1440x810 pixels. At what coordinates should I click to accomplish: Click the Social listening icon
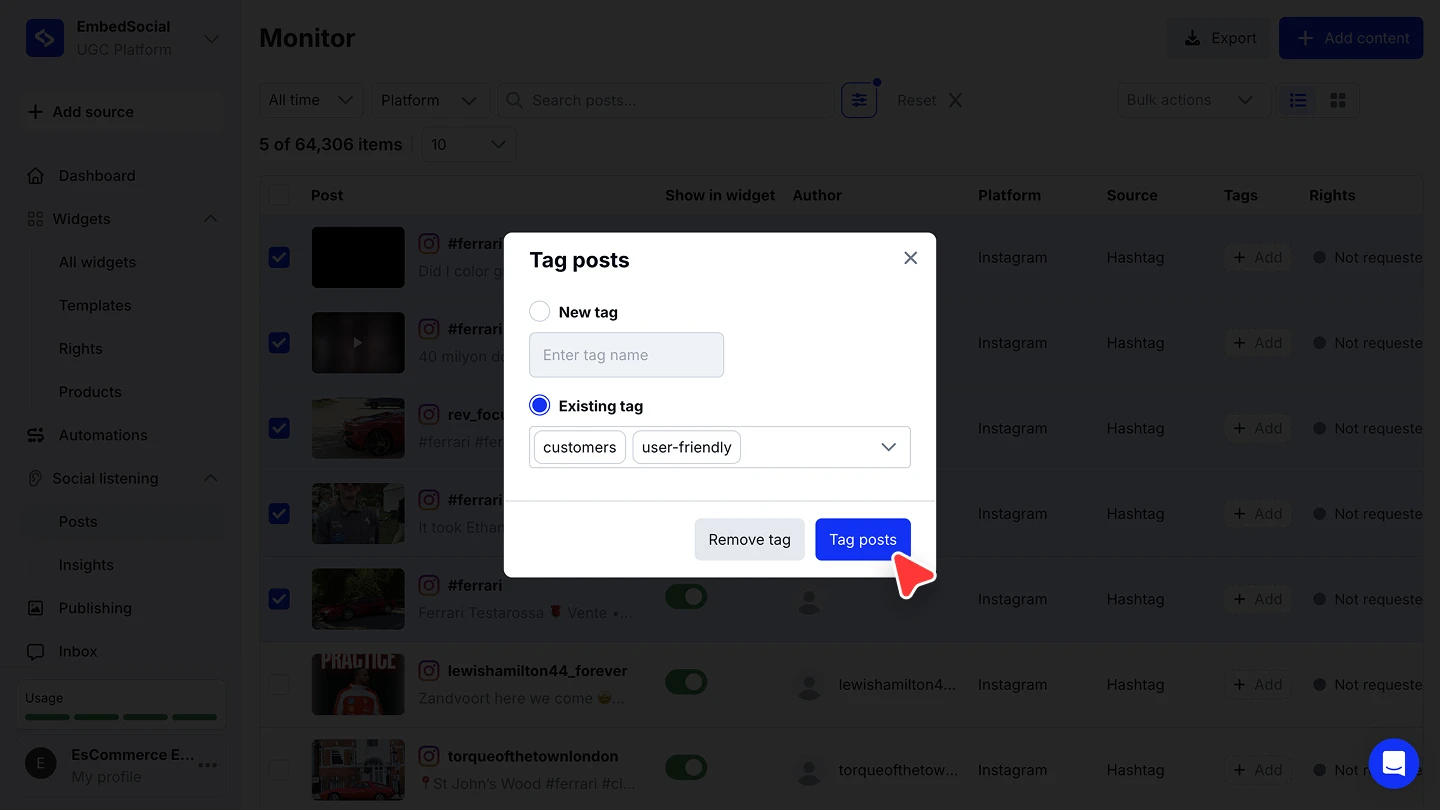[x=35, y=478]
